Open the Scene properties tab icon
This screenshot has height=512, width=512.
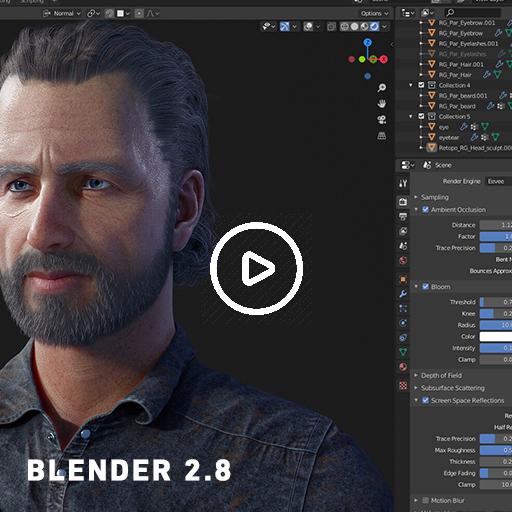pos(403,246)
